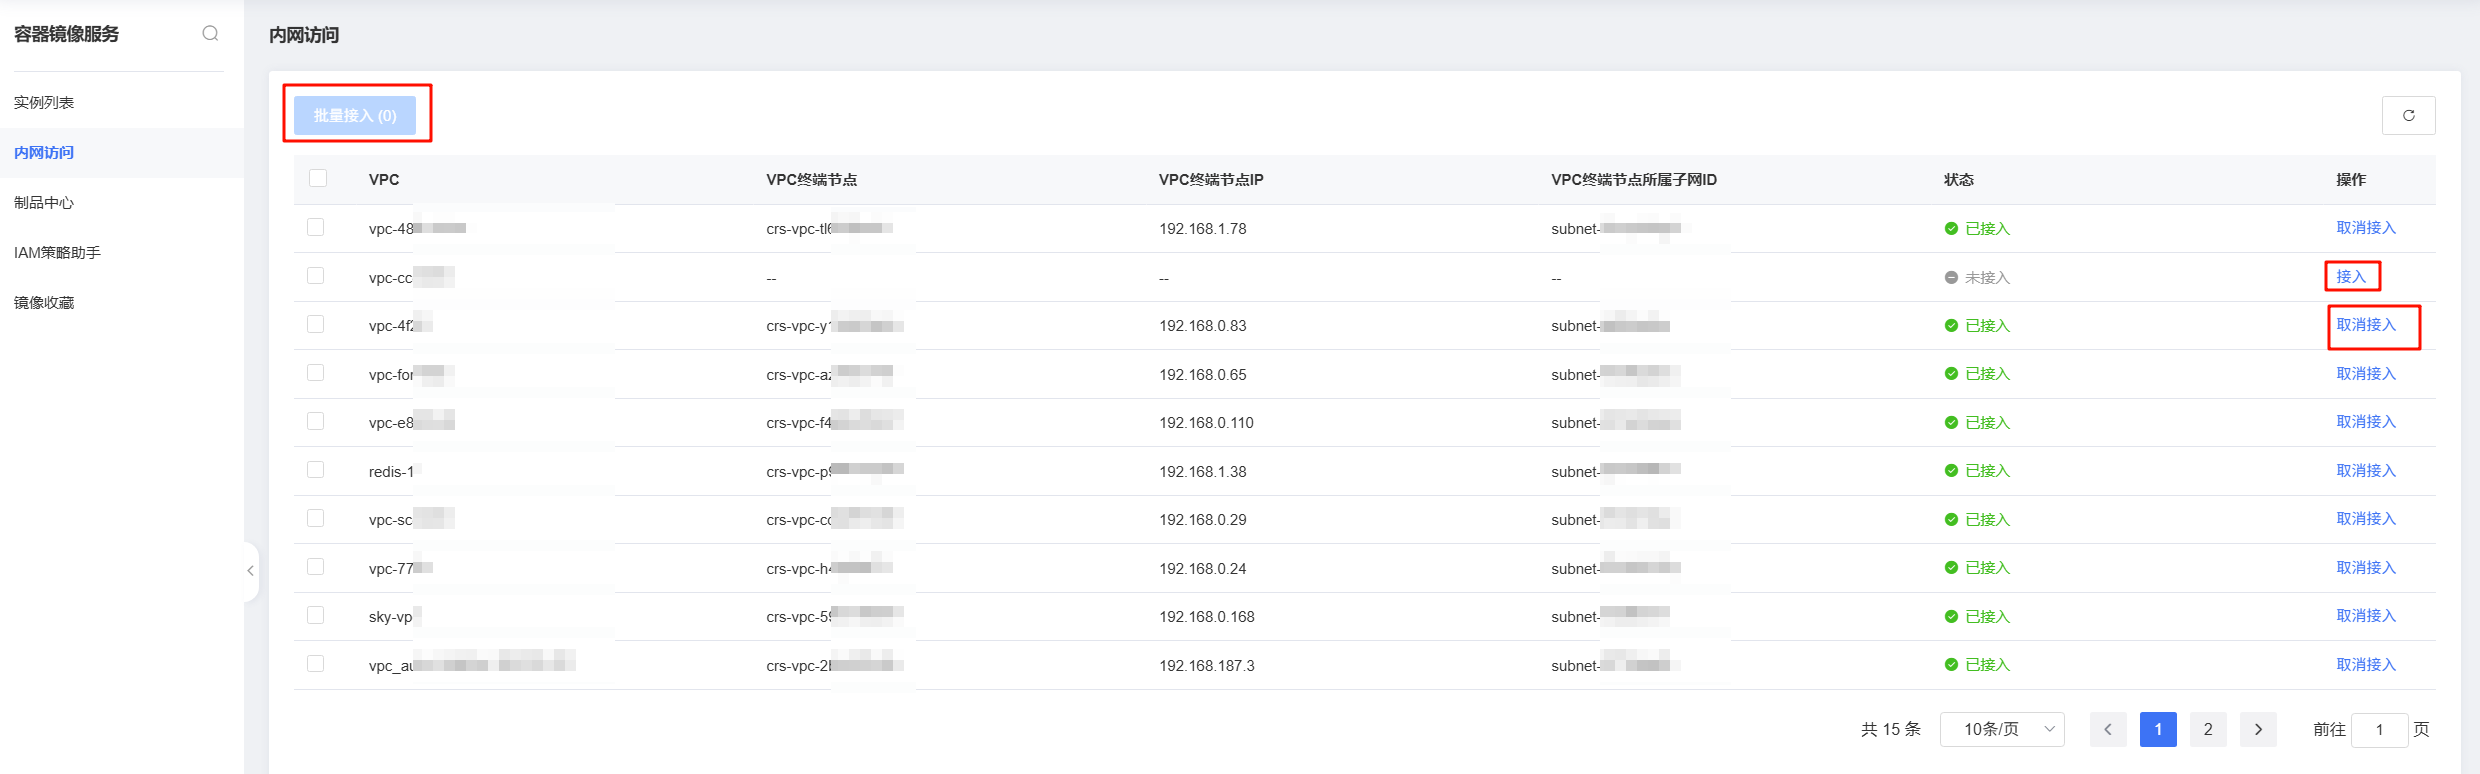
Task: Tick the checkbox for the sky-vp row
Action: tap(316, 615)
